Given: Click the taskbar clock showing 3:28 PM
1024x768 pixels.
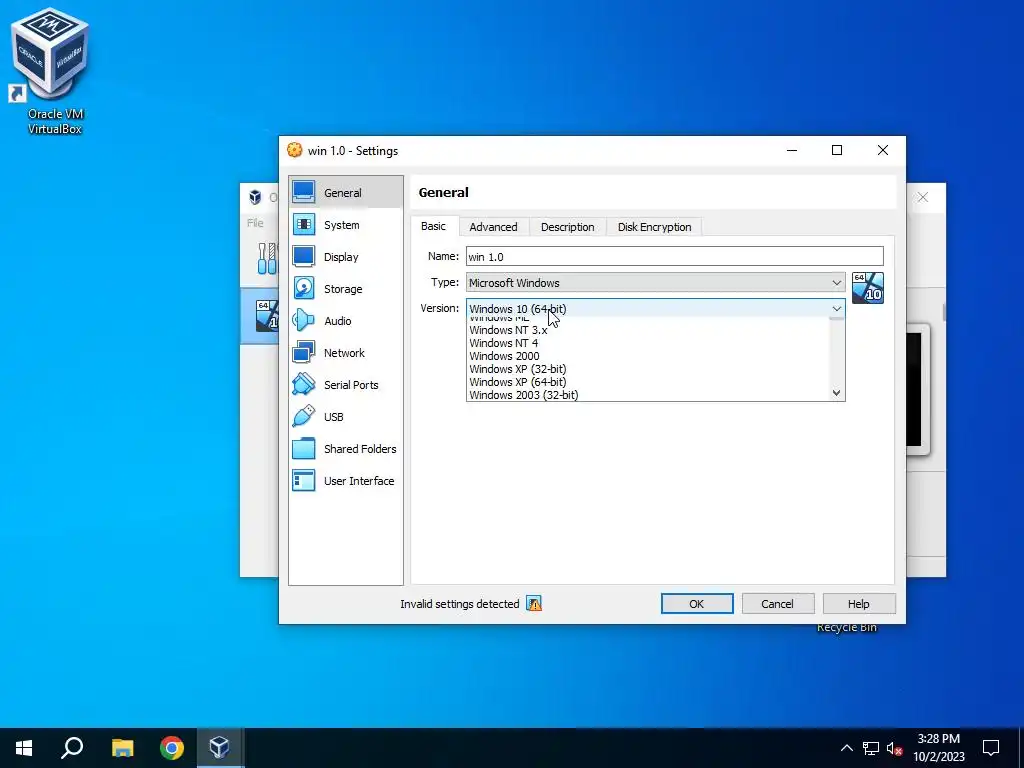Looking at the screenshot, I should (938, 748).
